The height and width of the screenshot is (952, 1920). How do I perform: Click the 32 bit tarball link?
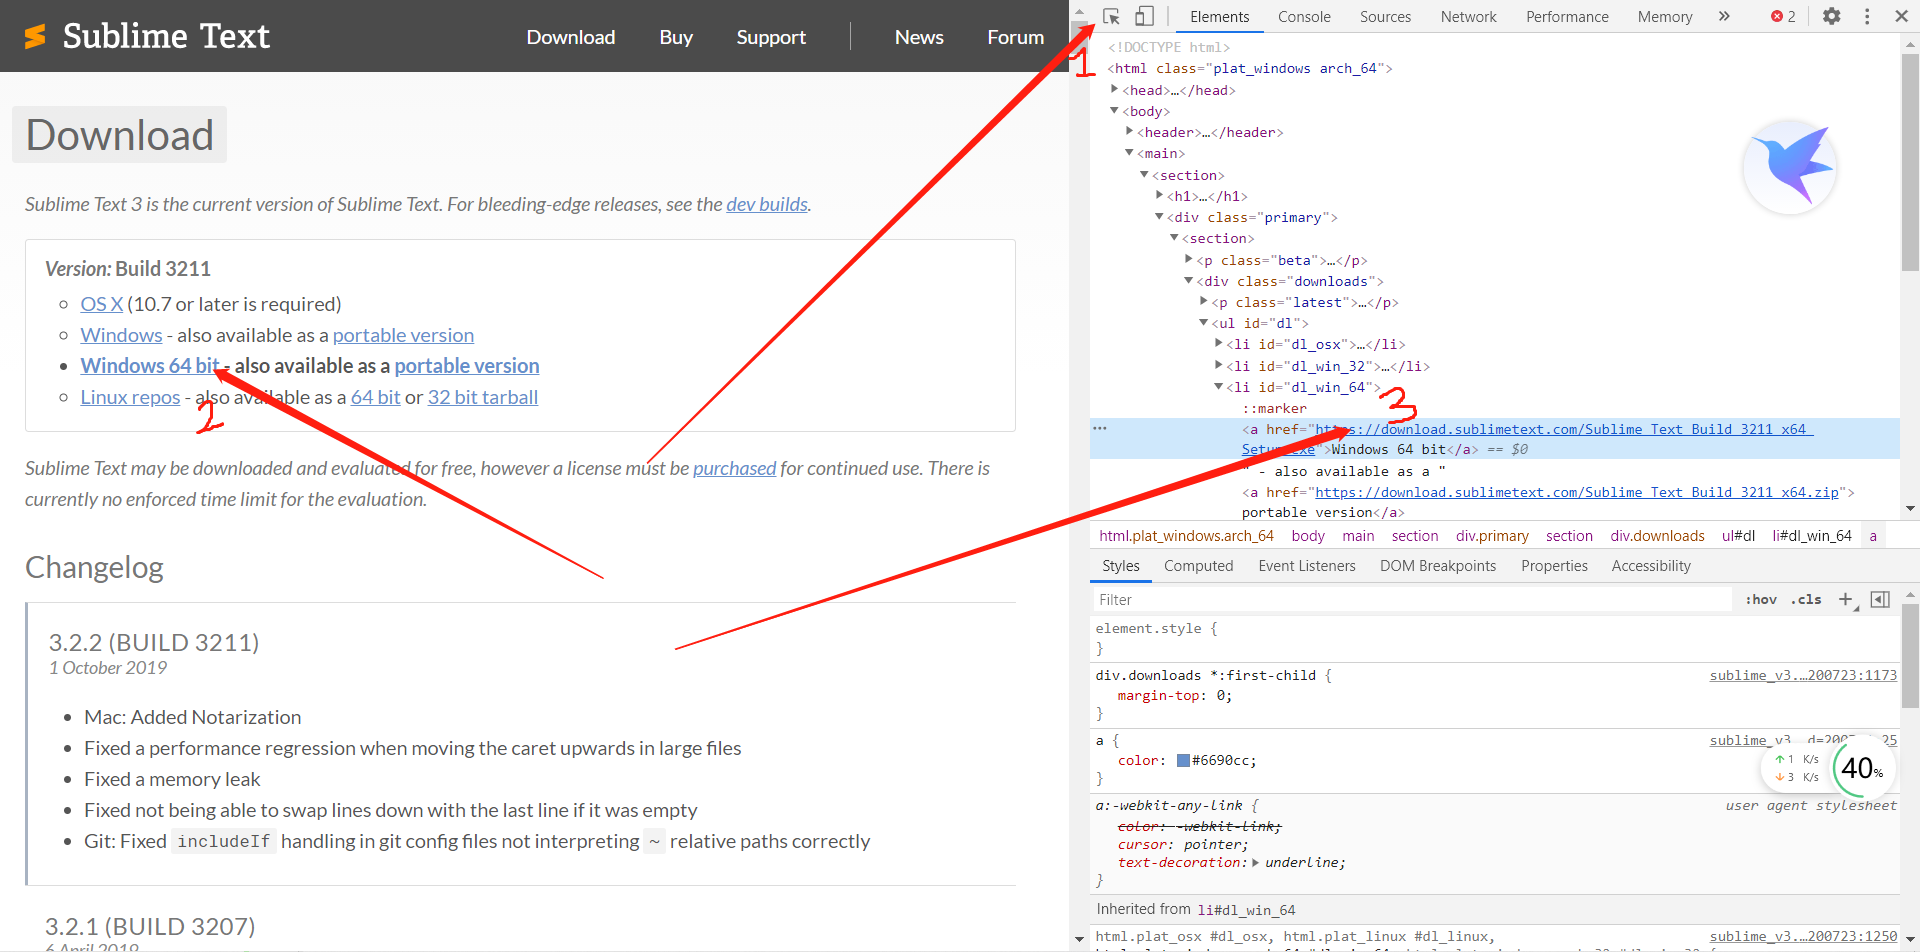click(483, 397)
